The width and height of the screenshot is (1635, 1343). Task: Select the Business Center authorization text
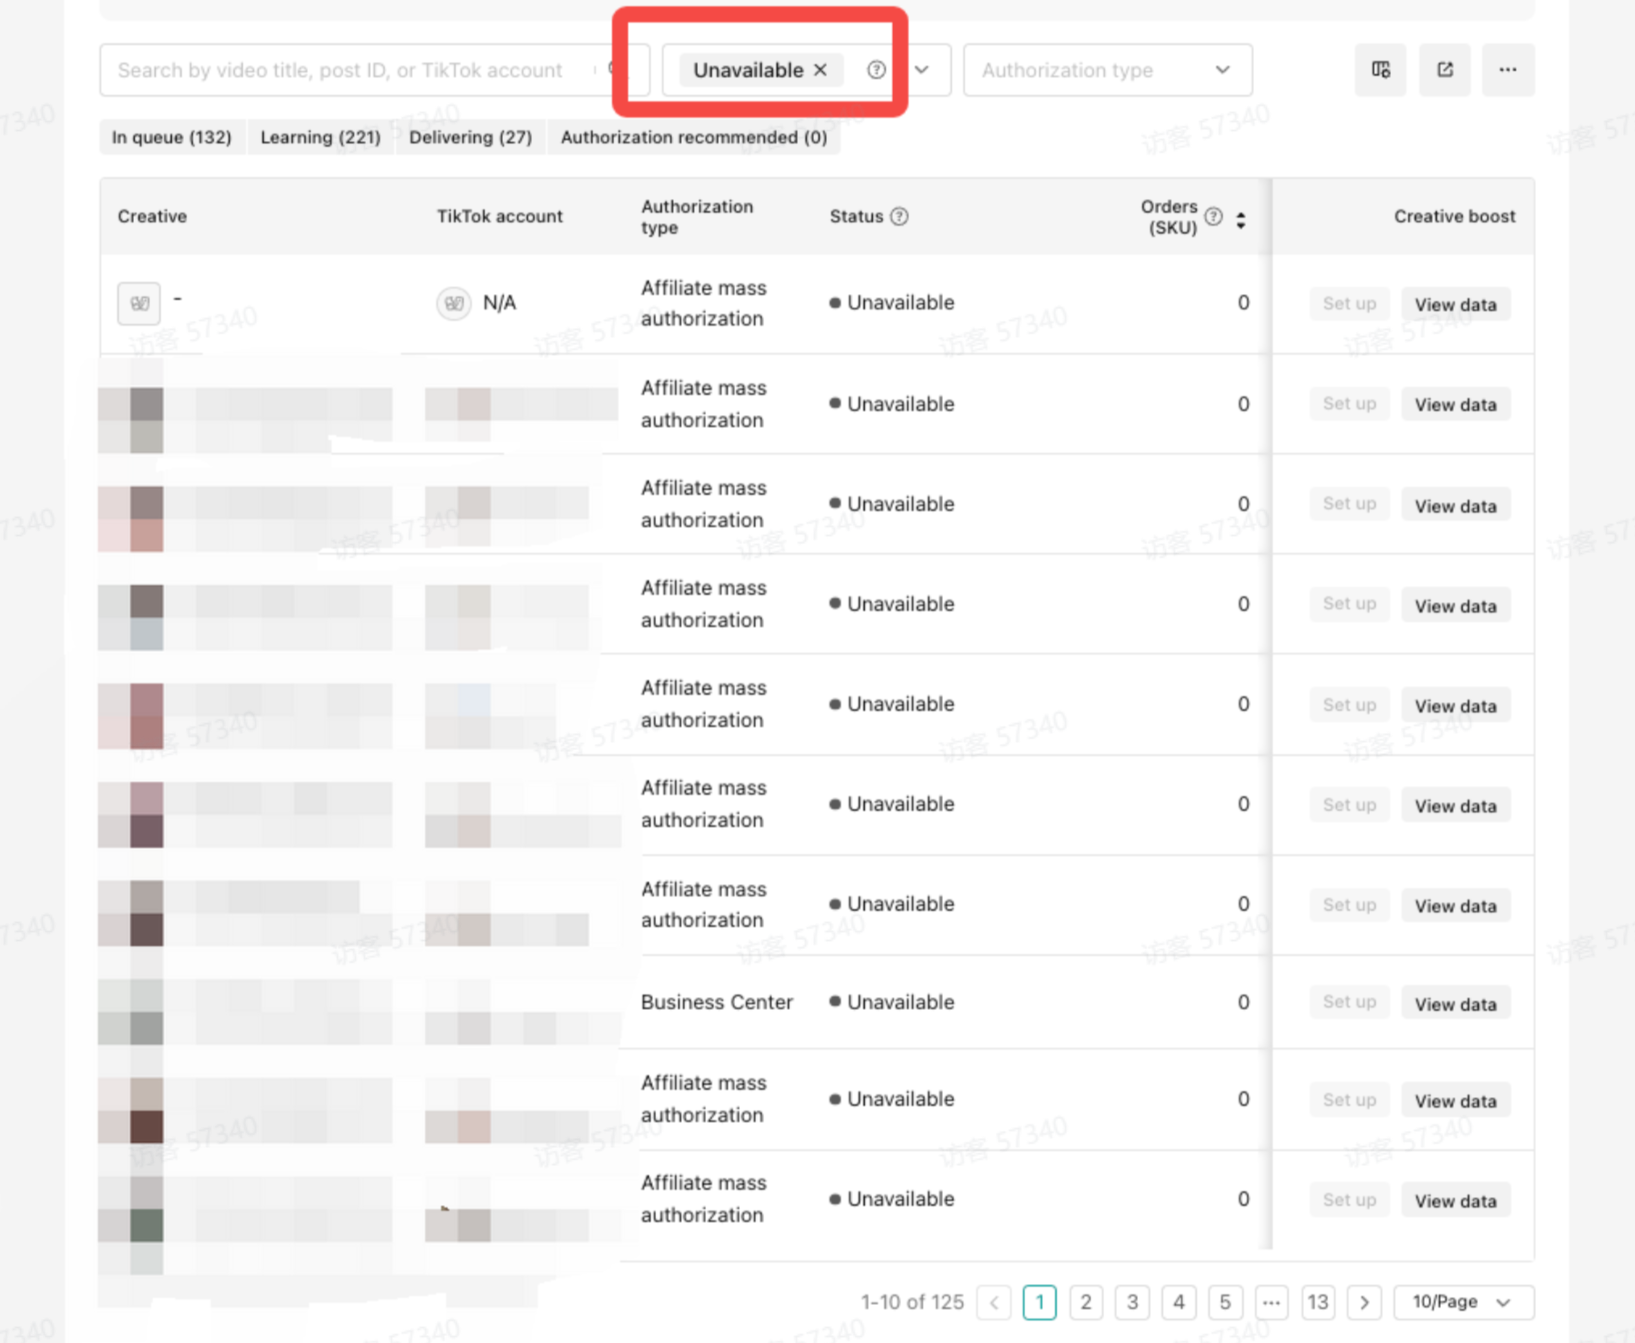716,1002
